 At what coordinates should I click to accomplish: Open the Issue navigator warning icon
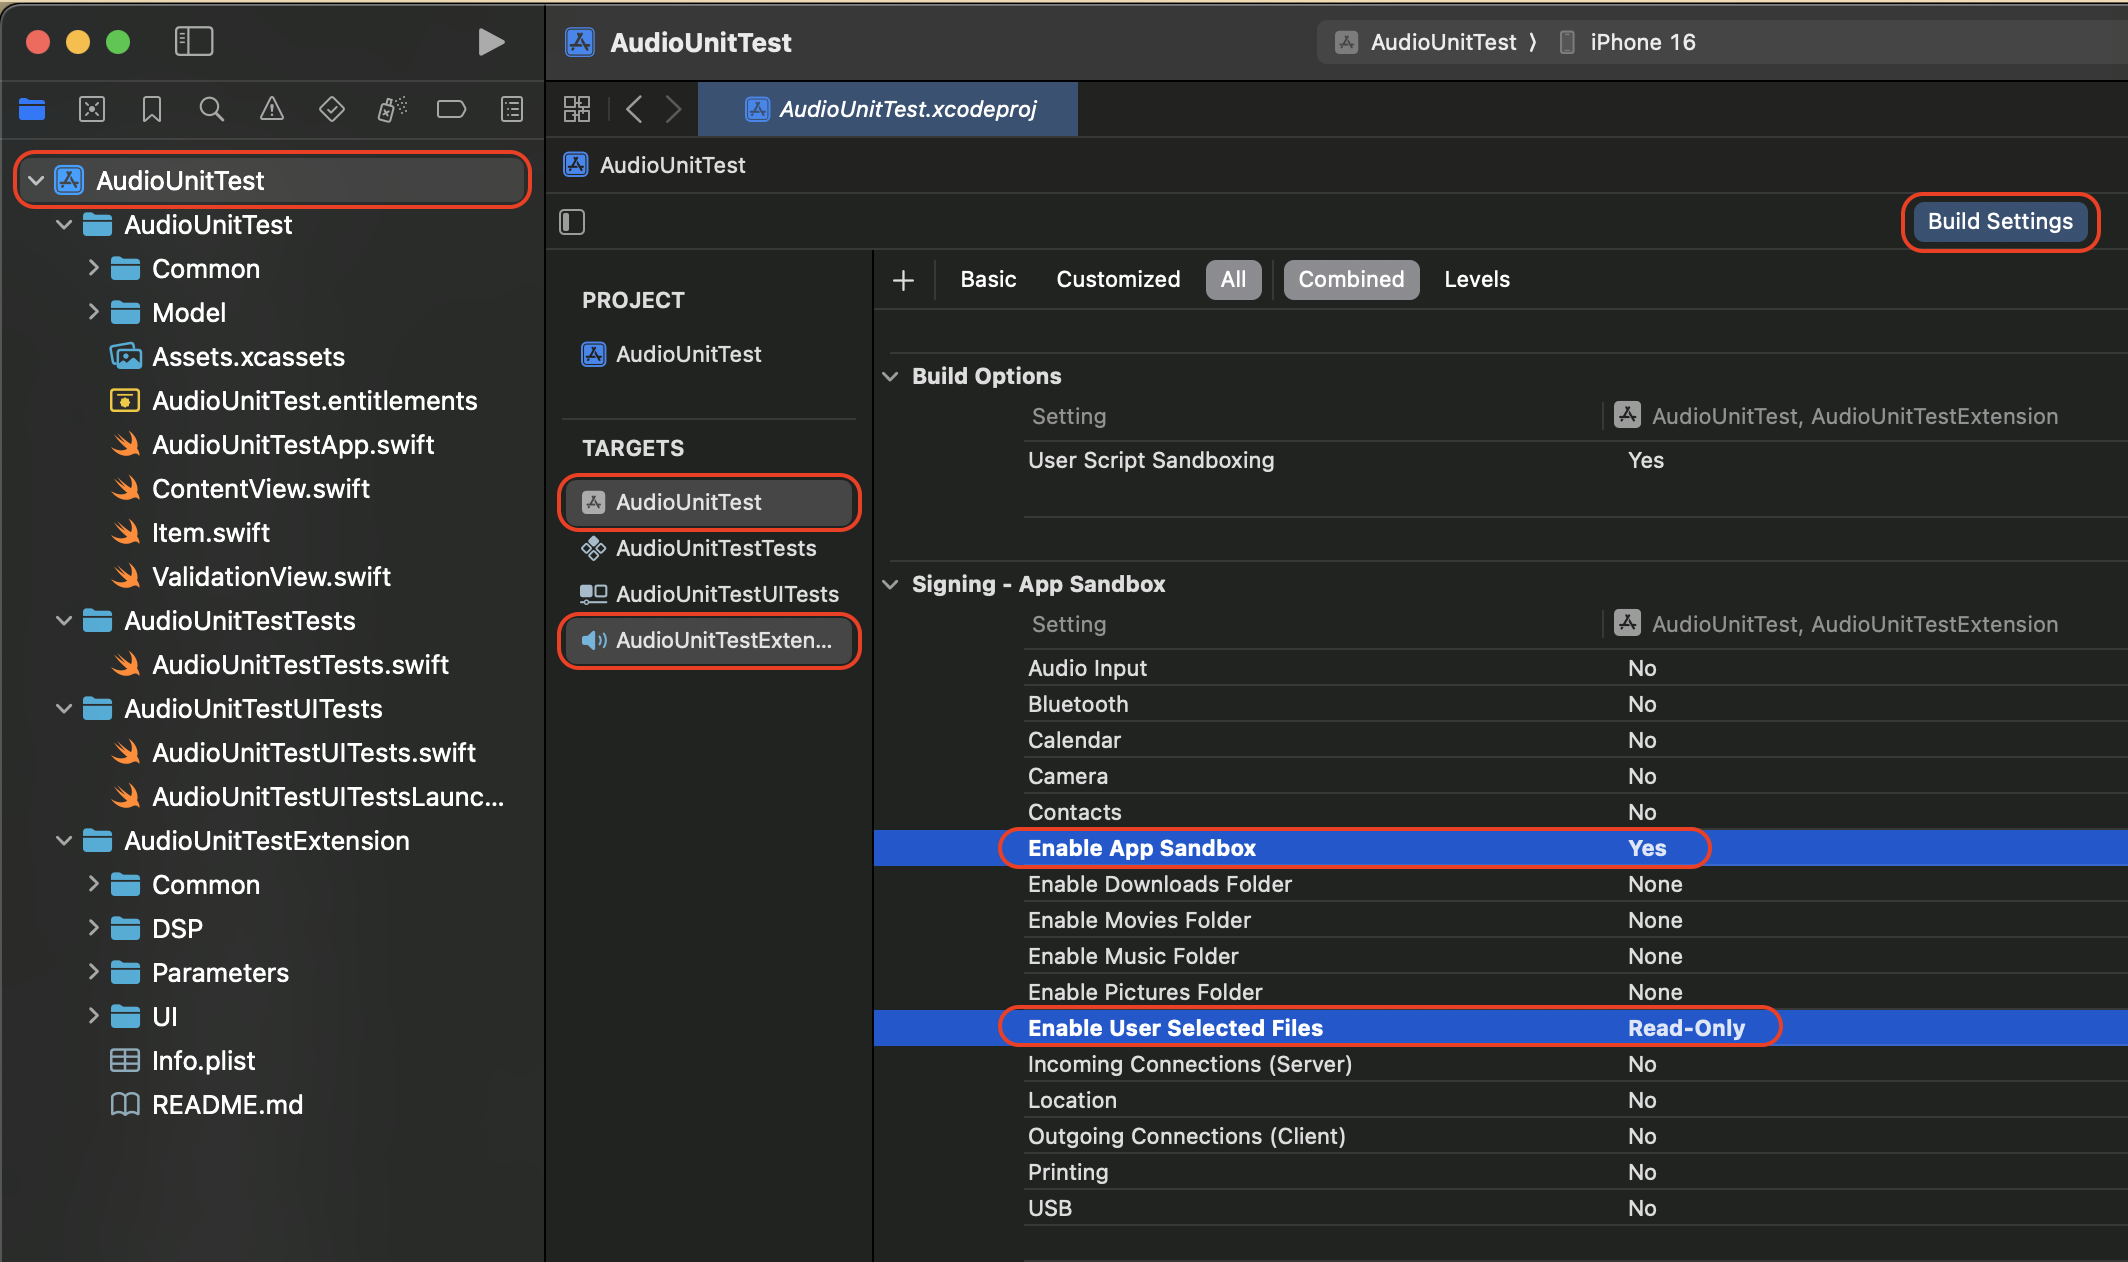click(x=271, y=109)
